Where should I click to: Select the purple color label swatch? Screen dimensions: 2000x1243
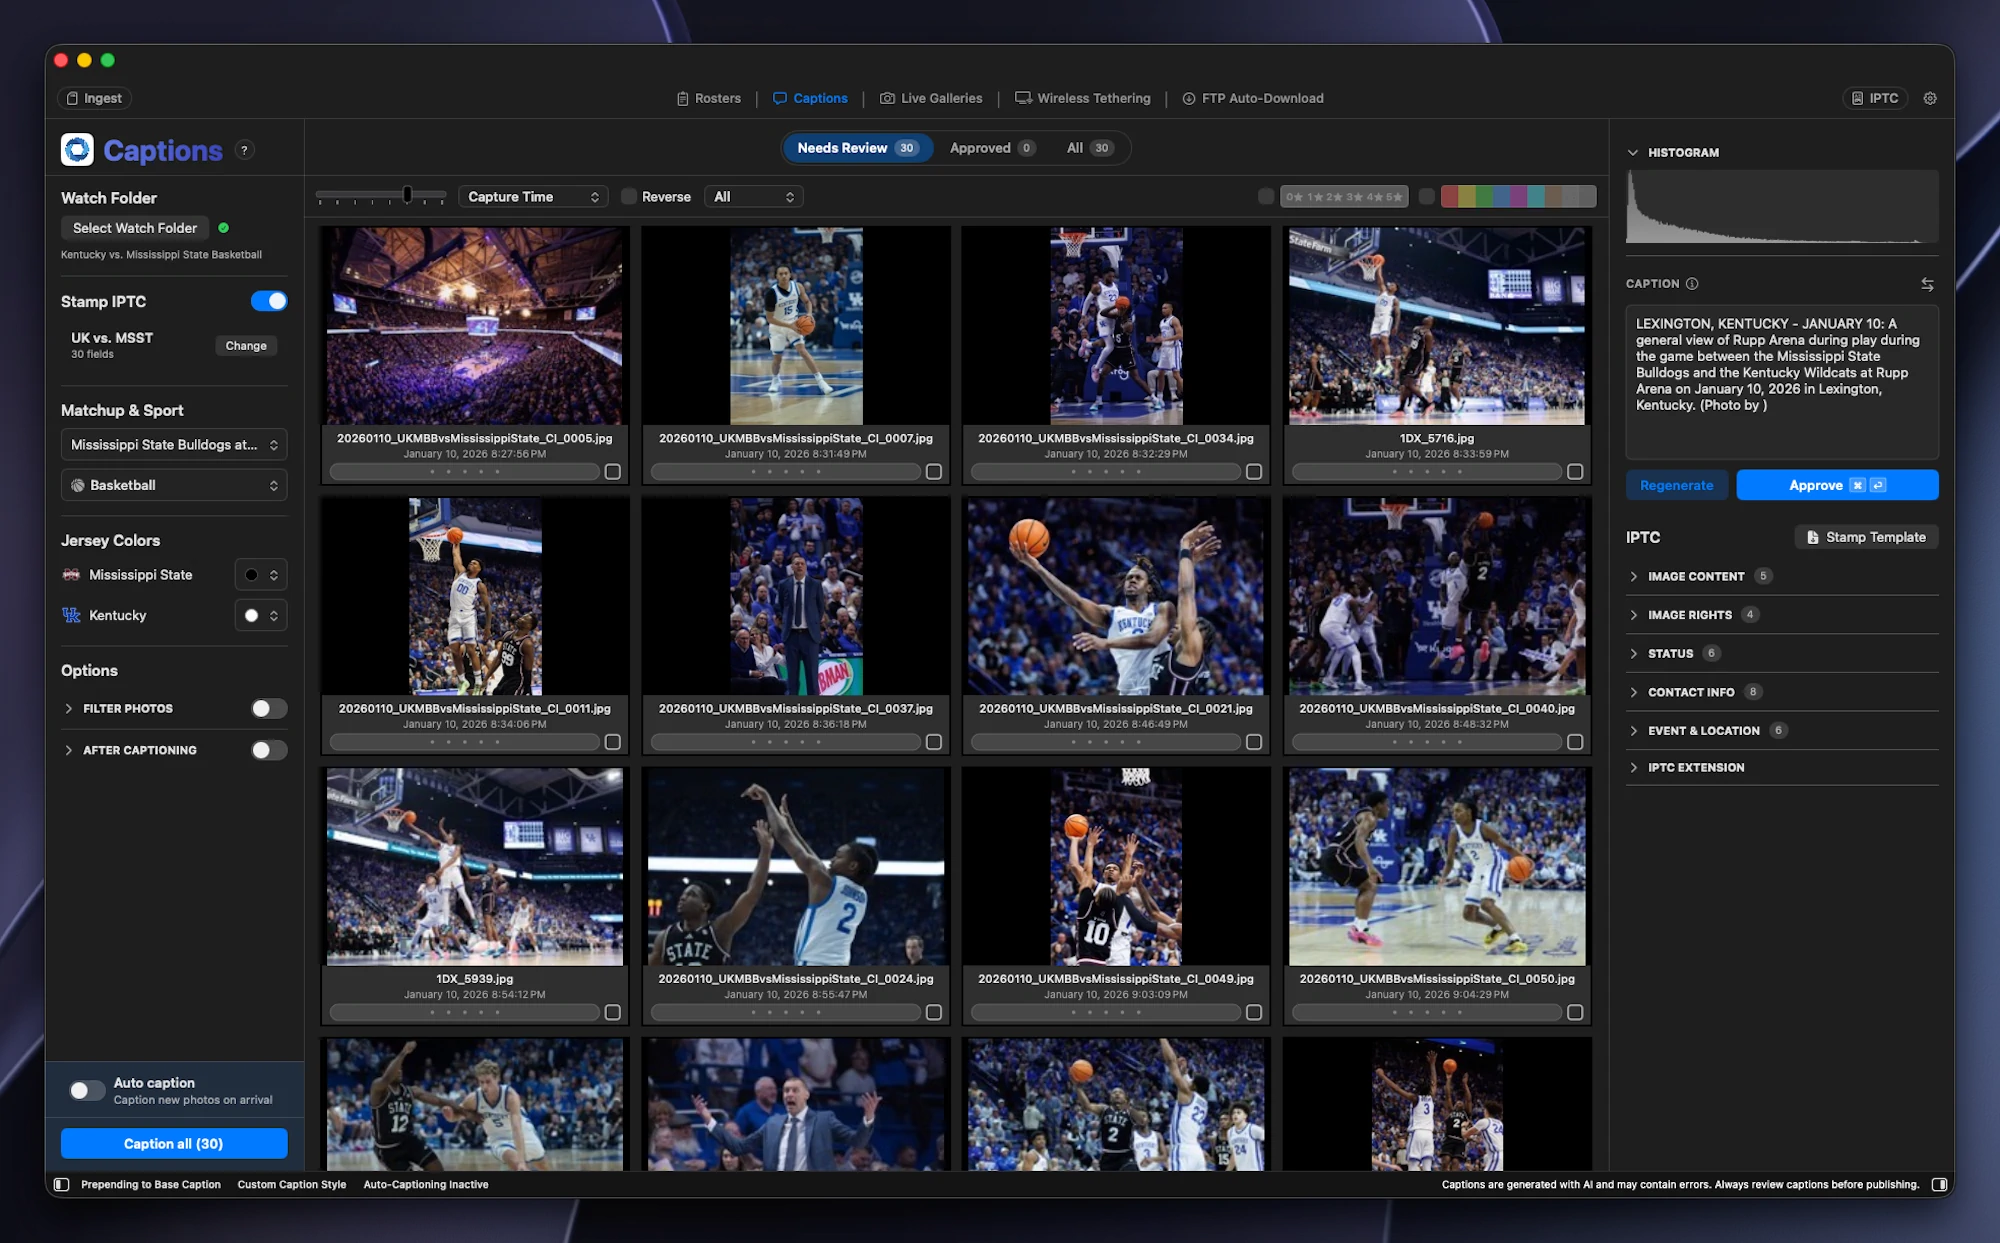tap(1519, 197)
